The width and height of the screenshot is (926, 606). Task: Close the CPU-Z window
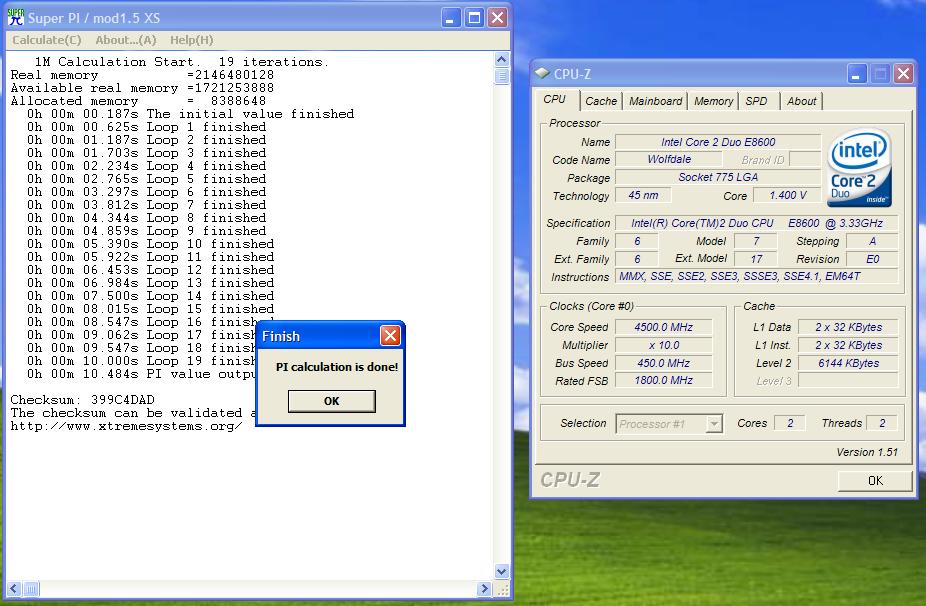tap(903, 74)
